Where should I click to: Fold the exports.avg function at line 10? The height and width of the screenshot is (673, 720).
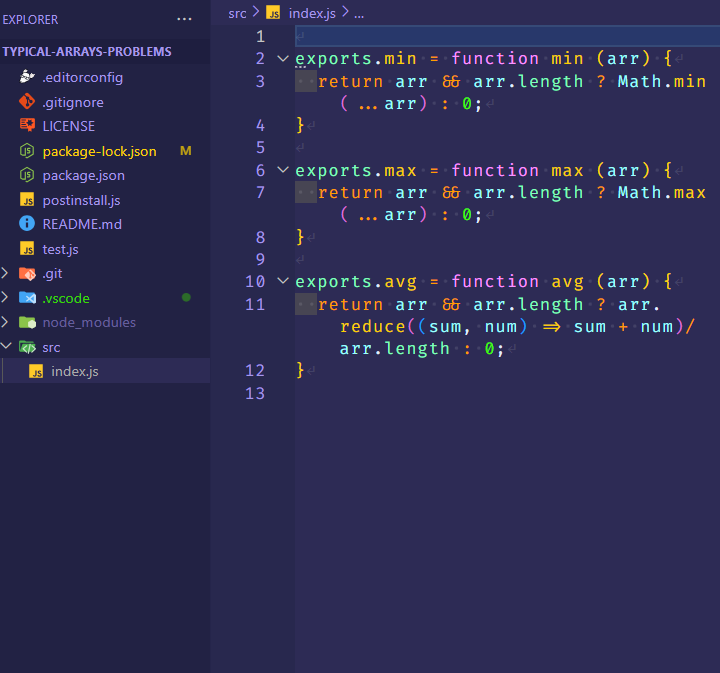pos(283,280)
